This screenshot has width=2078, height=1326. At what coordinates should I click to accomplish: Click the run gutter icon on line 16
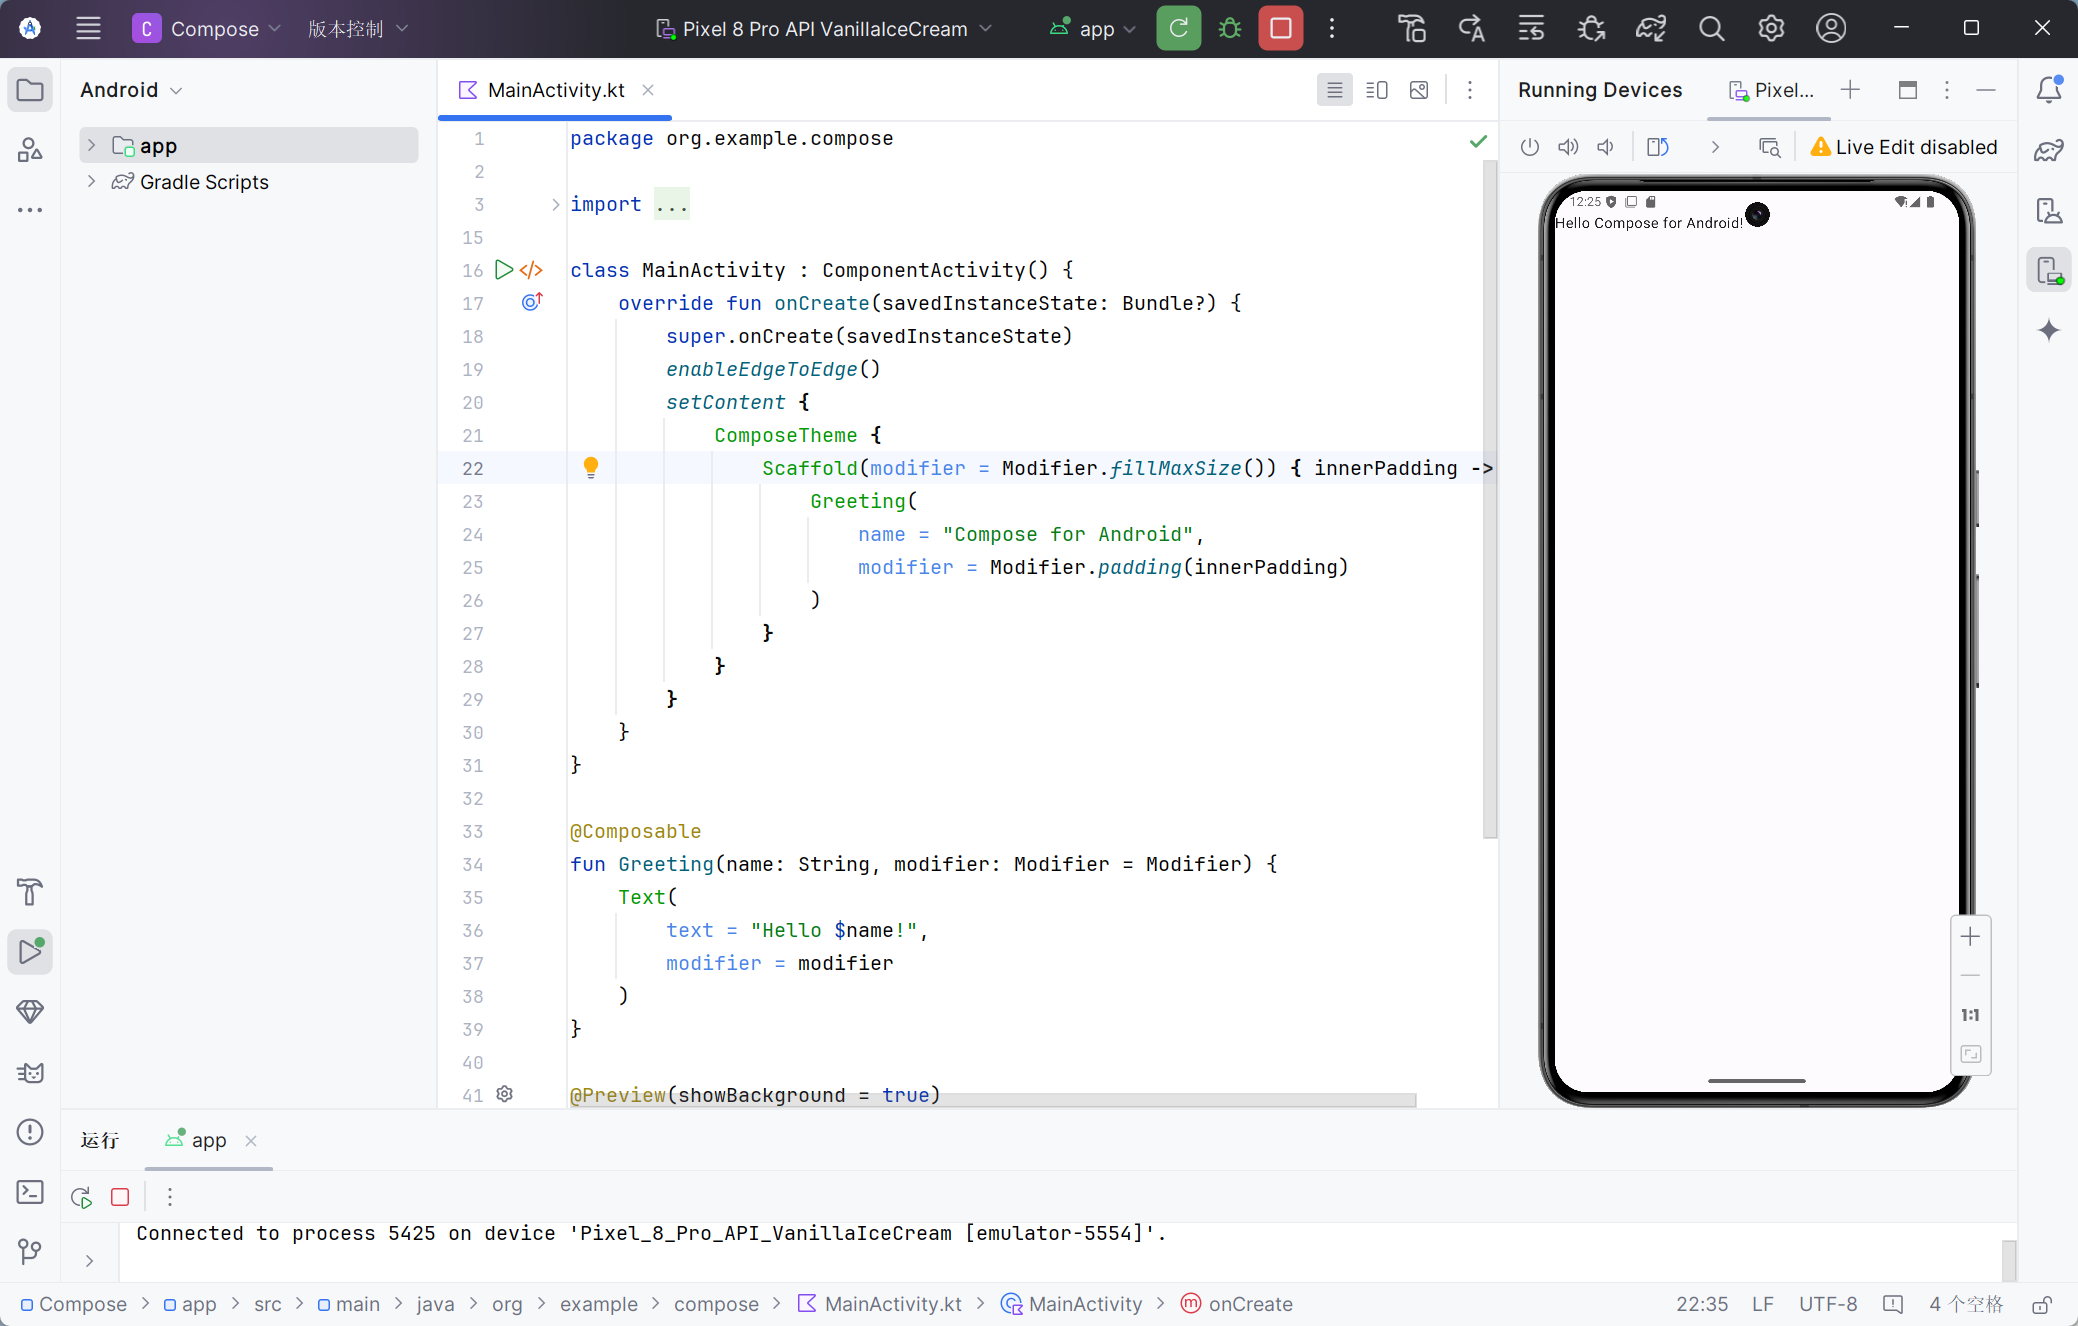pos(504,270)
